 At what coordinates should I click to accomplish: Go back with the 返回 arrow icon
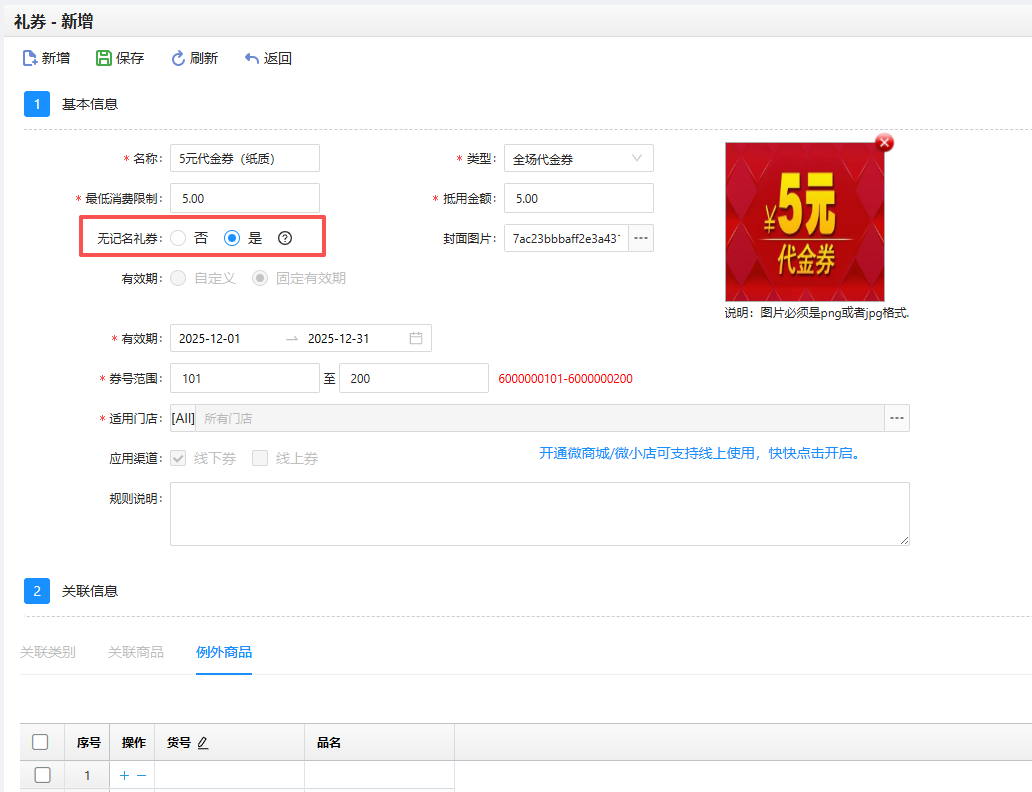click(252, 59)
